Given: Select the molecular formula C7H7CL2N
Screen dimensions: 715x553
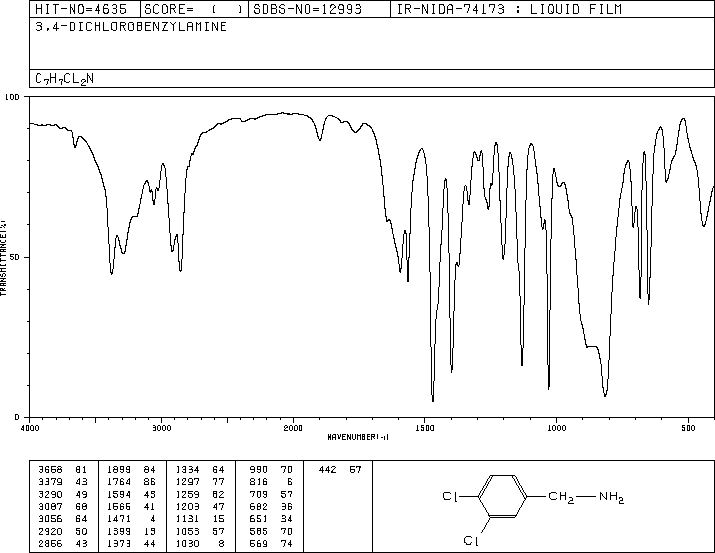Looking at the screenshot, I should click(x=64, y=79).
